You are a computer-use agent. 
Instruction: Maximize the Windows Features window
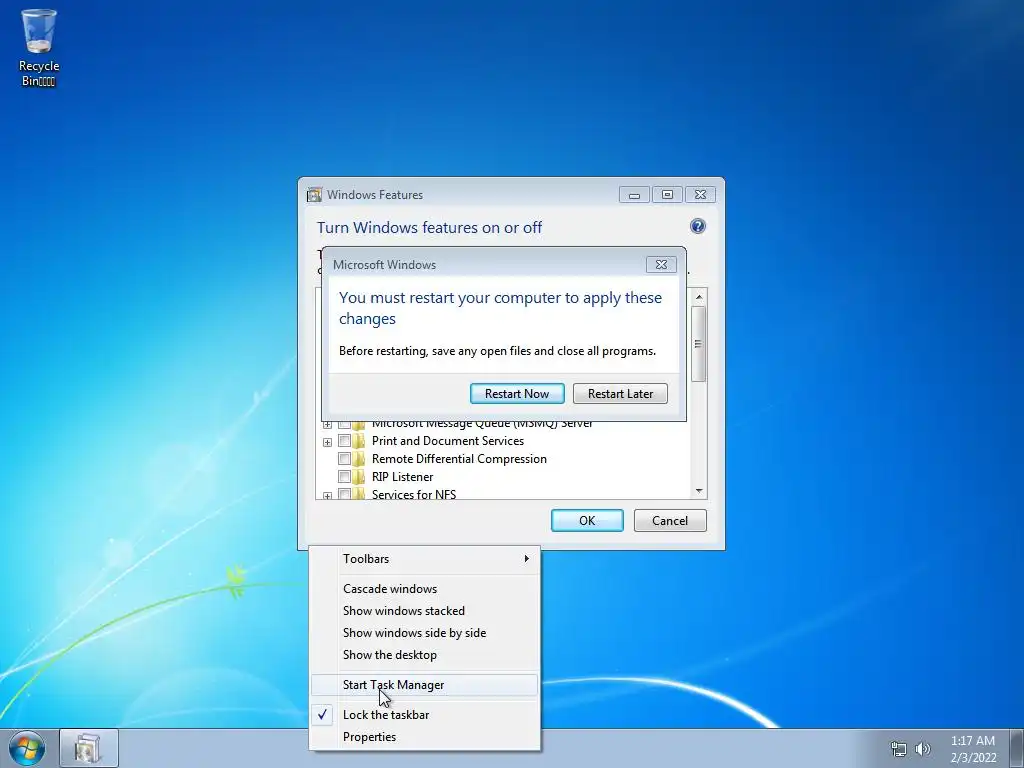tap(667, 195)
